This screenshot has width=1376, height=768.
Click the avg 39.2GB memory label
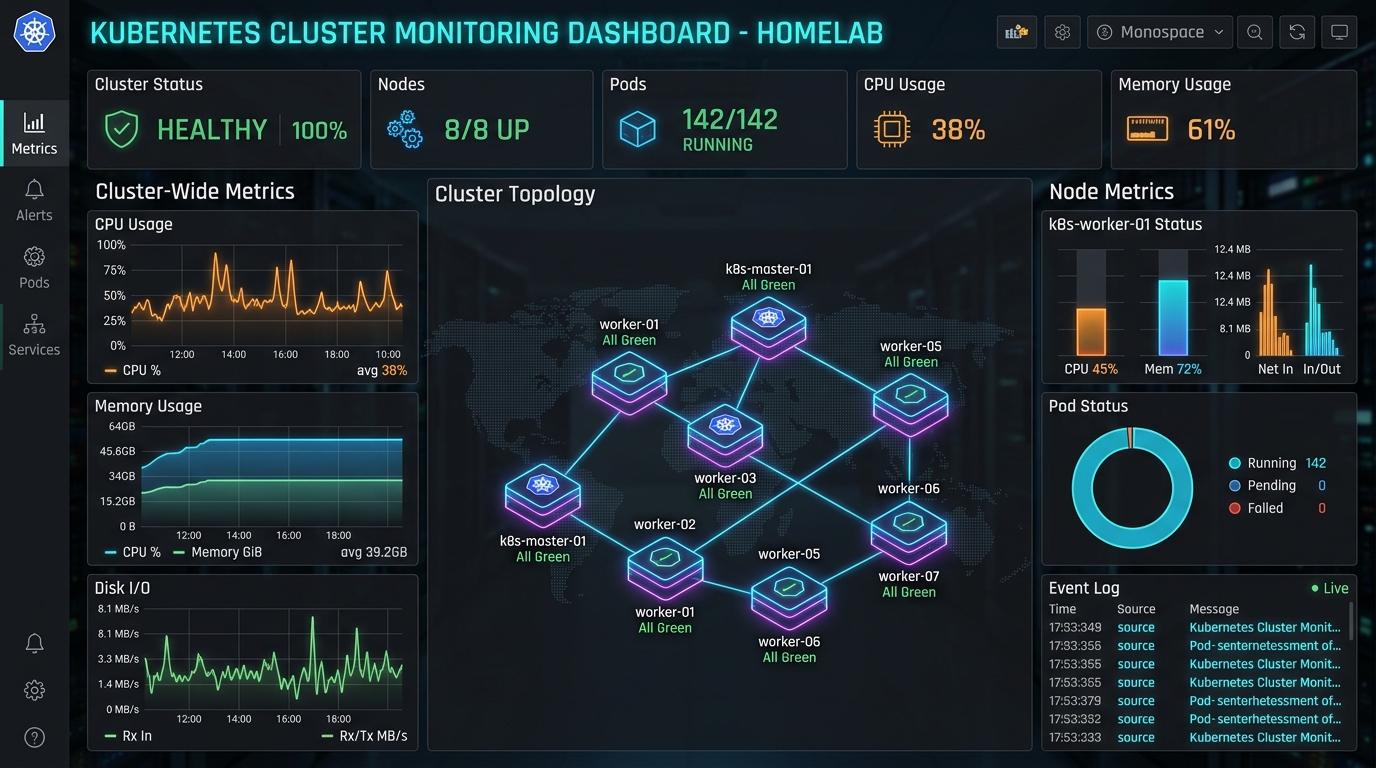point(373,552)
